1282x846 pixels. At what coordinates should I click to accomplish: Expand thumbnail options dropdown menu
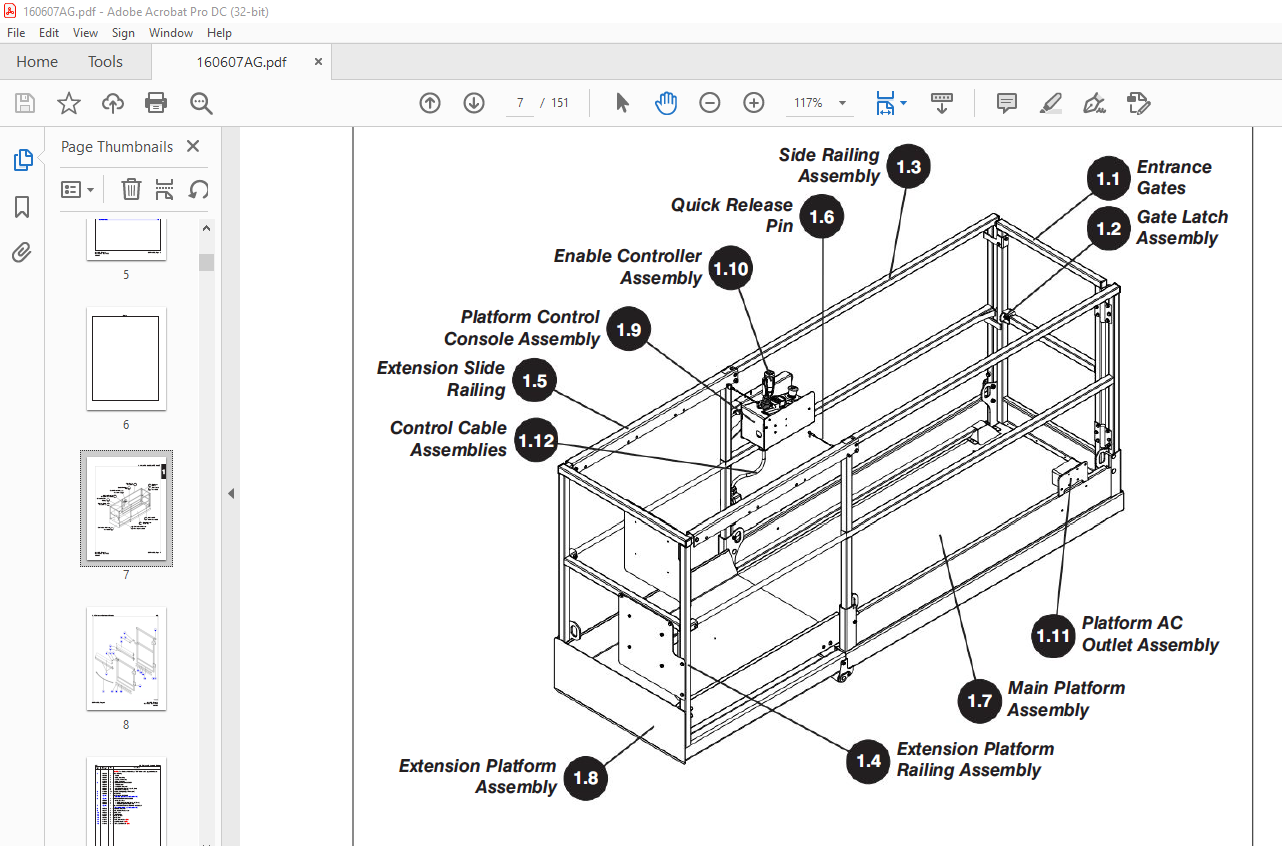click(x=78, y=189)
